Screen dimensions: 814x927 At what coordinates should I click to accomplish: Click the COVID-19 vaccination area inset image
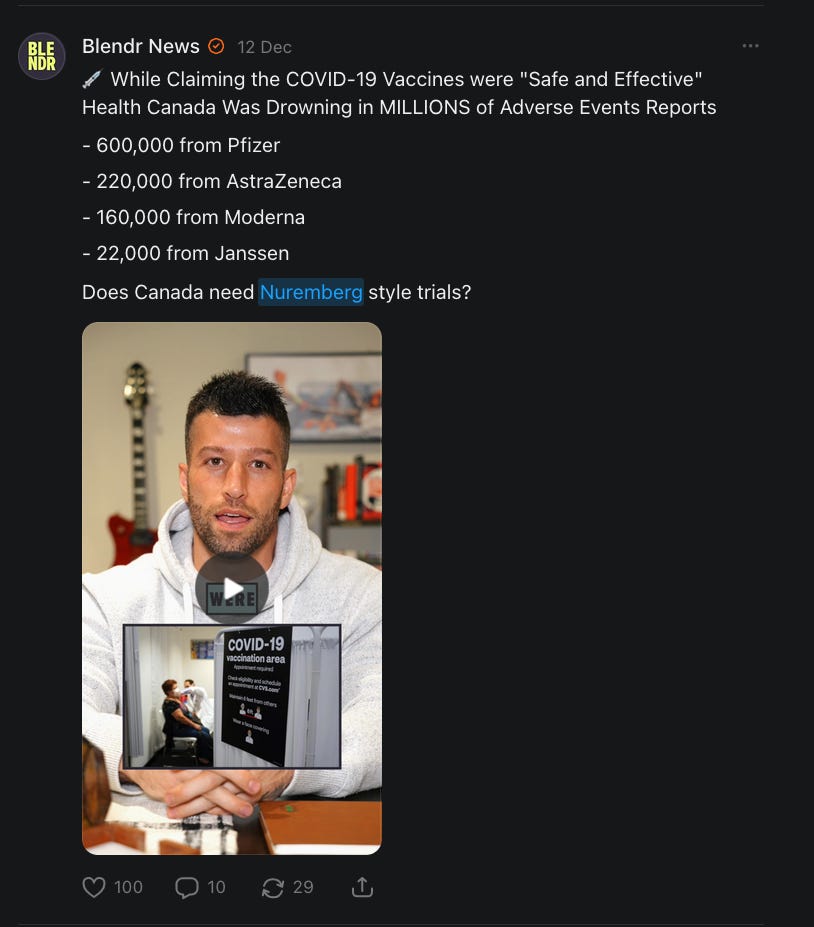[232, 696]
